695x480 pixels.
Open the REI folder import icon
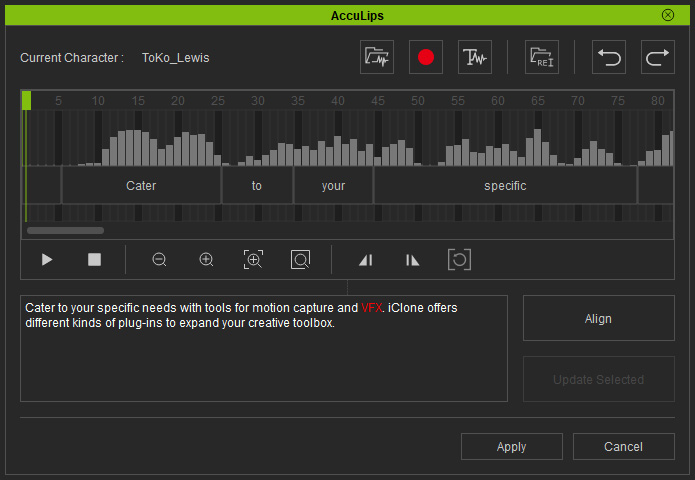tap(541, 58)
